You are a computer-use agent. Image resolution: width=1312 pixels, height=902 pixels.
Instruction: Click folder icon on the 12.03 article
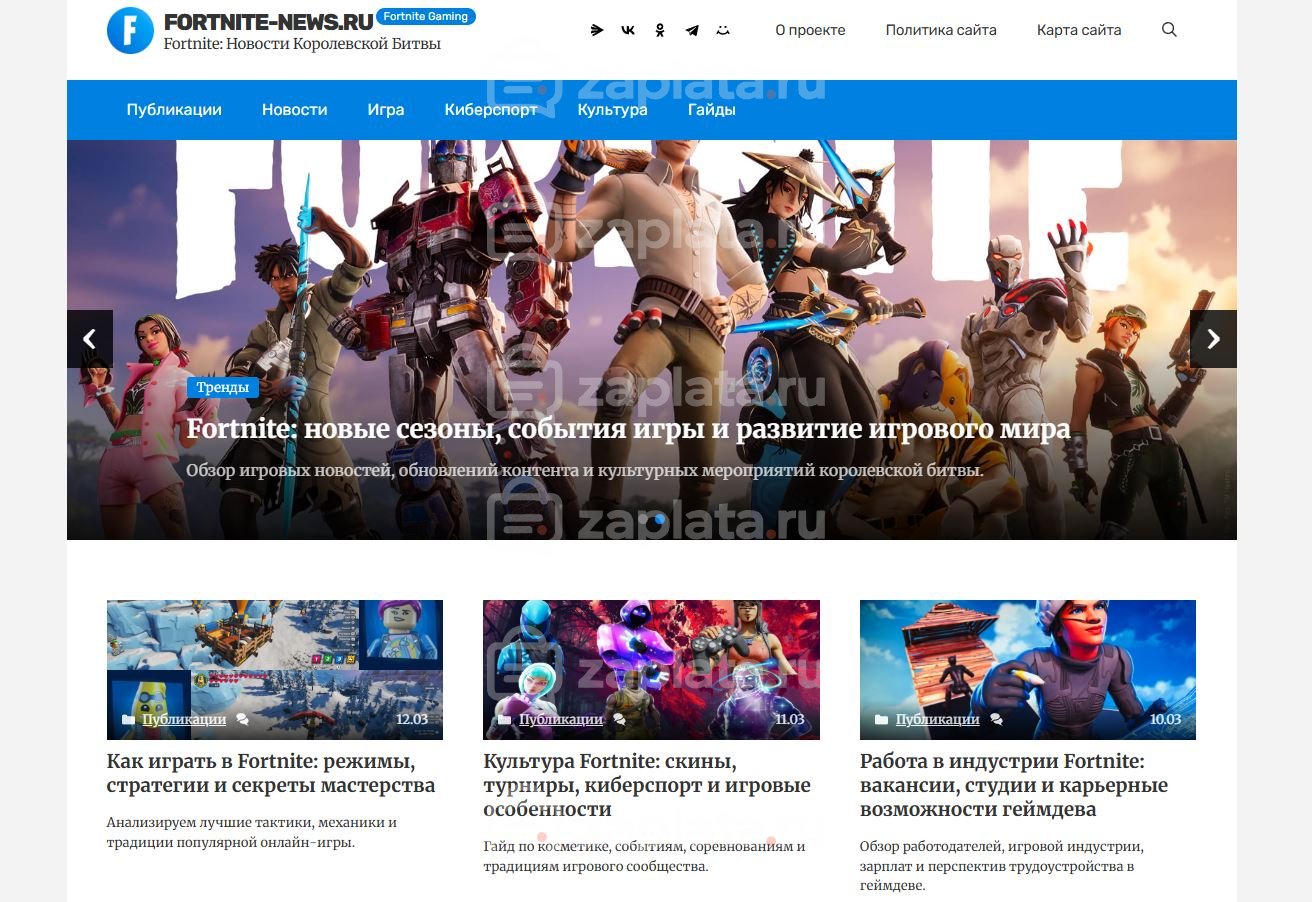[128, 719]
